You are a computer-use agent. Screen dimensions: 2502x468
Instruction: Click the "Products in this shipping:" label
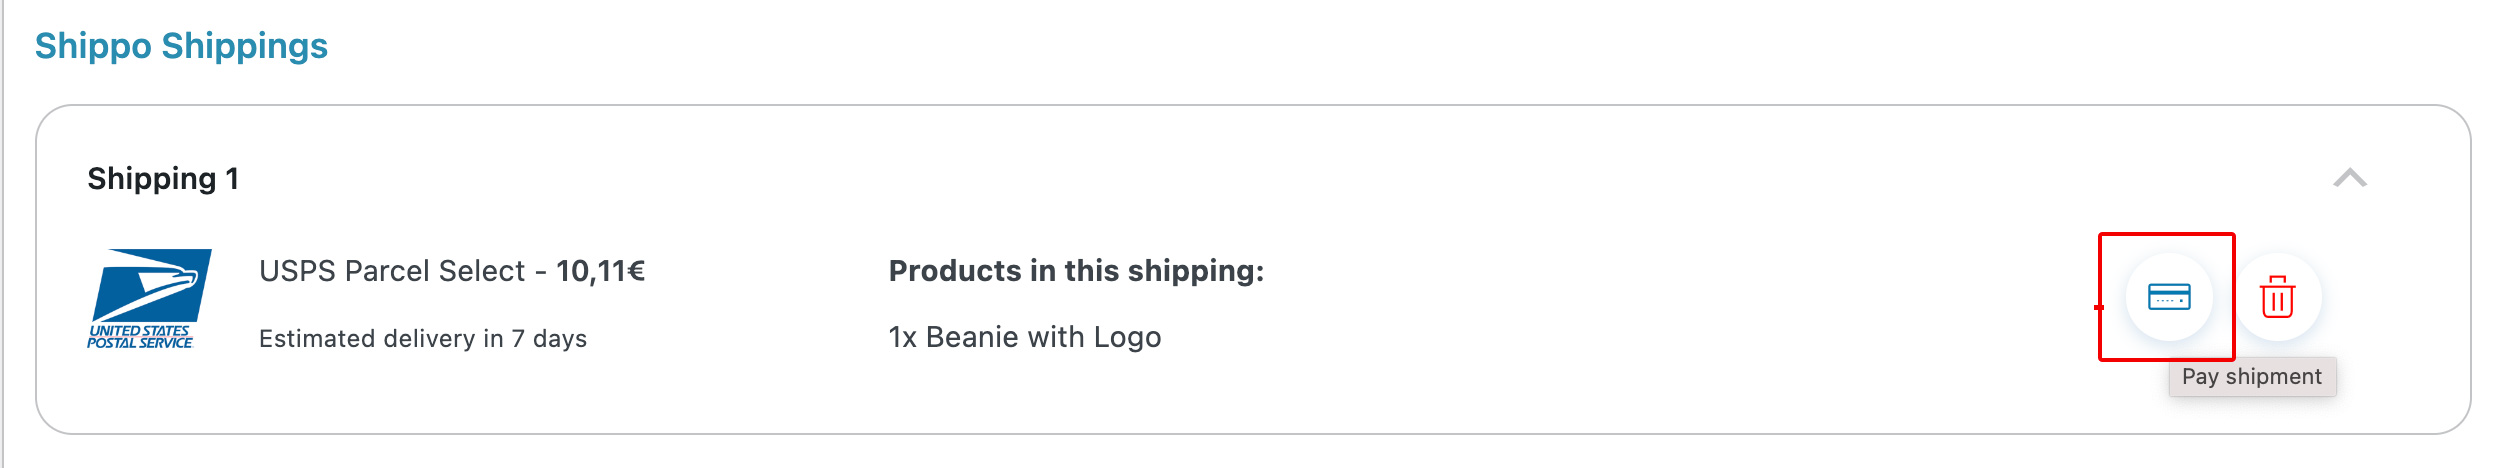pyautogui.click(x=1076, y=271)
